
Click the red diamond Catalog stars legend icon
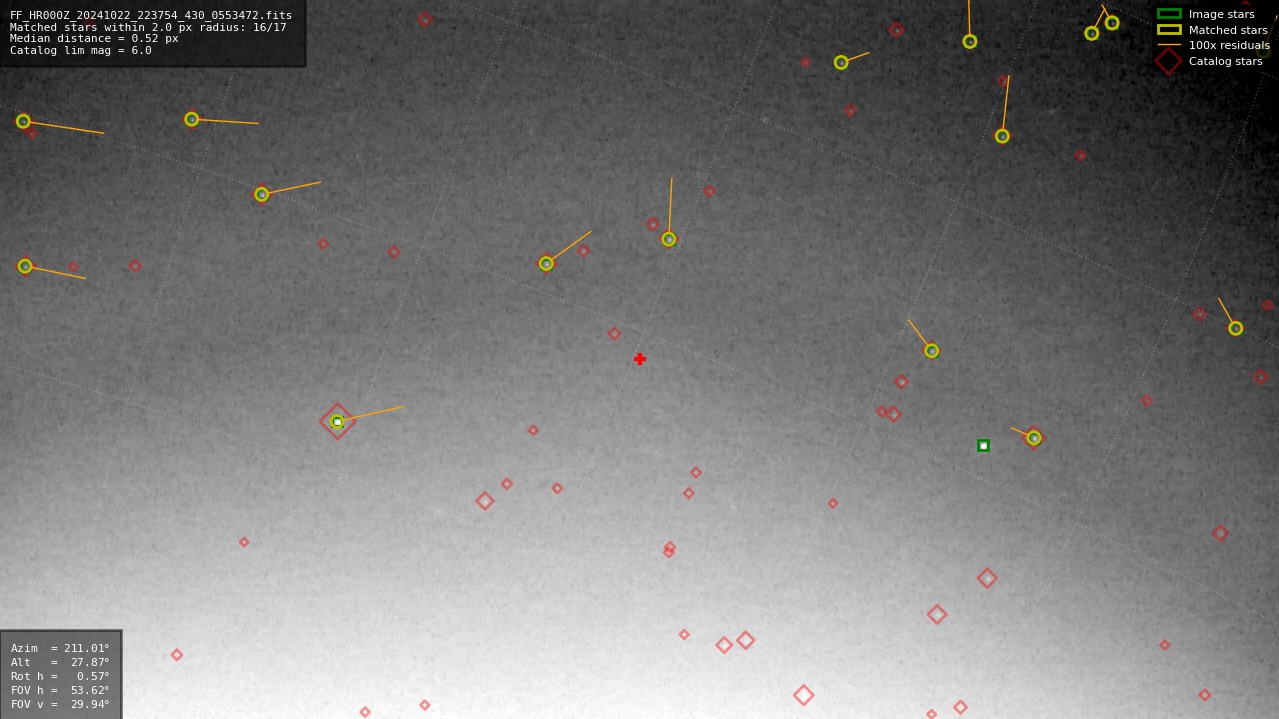tap(1169, 61)
